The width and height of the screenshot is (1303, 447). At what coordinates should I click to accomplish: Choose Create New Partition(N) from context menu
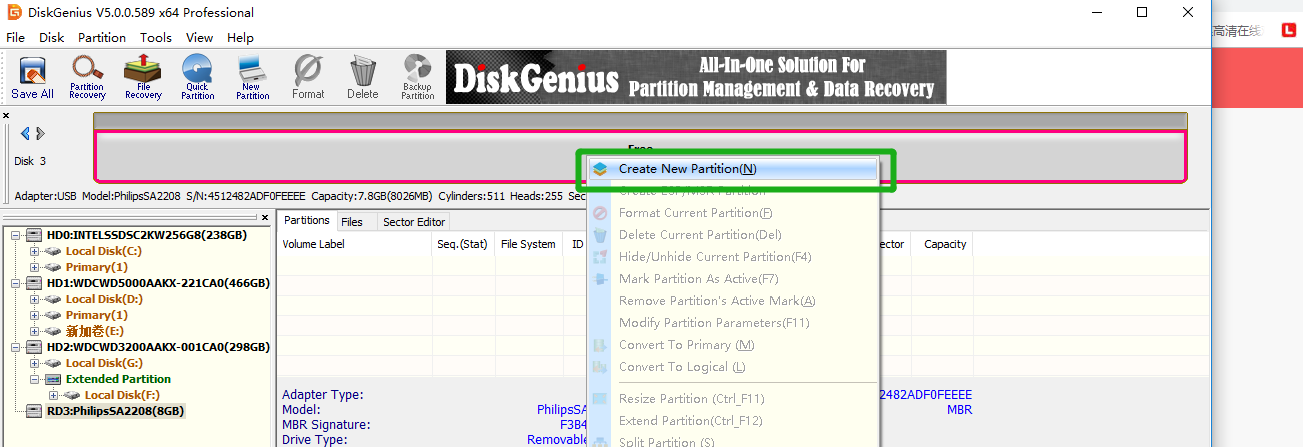(x=732, y=169)
